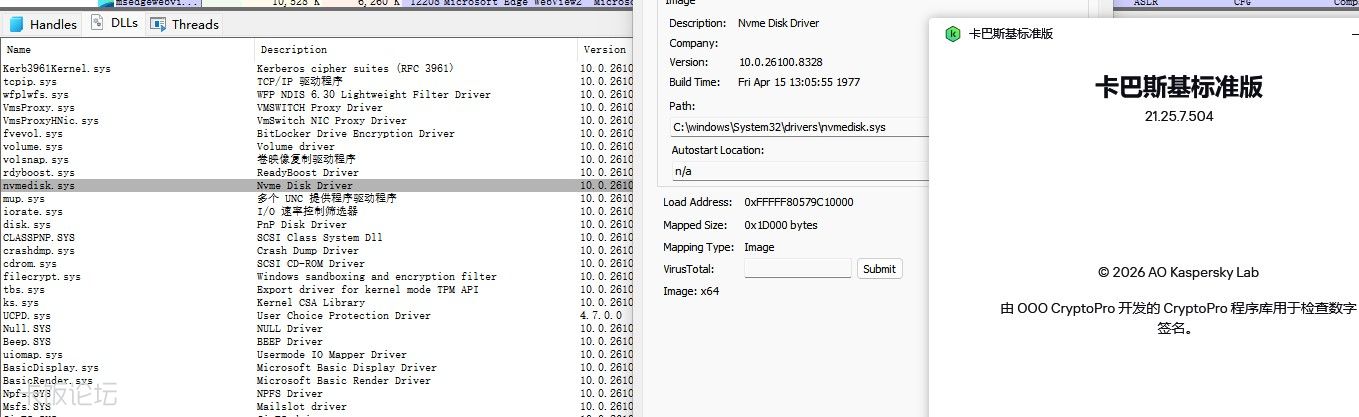Select the crashdmp.sys row
The width and height of the screenshot is (1359, 417).
click(x=317, y=250)
